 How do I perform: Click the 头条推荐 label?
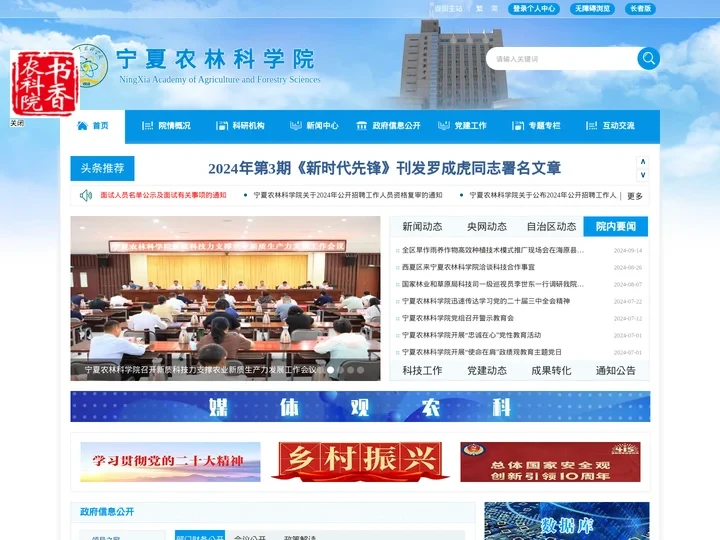[x=102, y=169]
